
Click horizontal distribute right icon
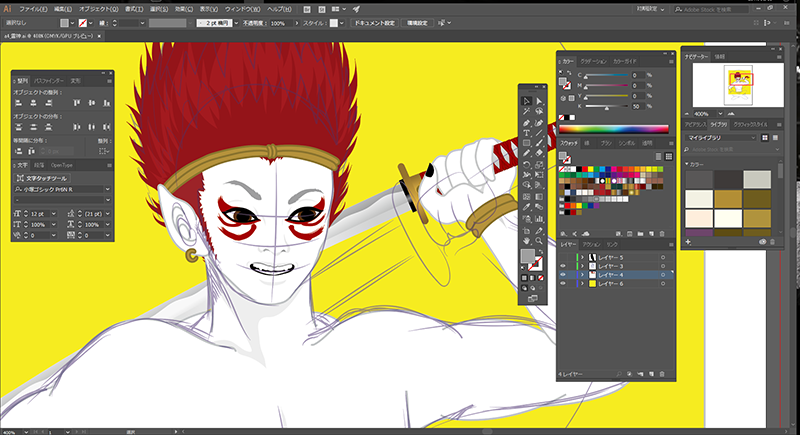(107, 127)
